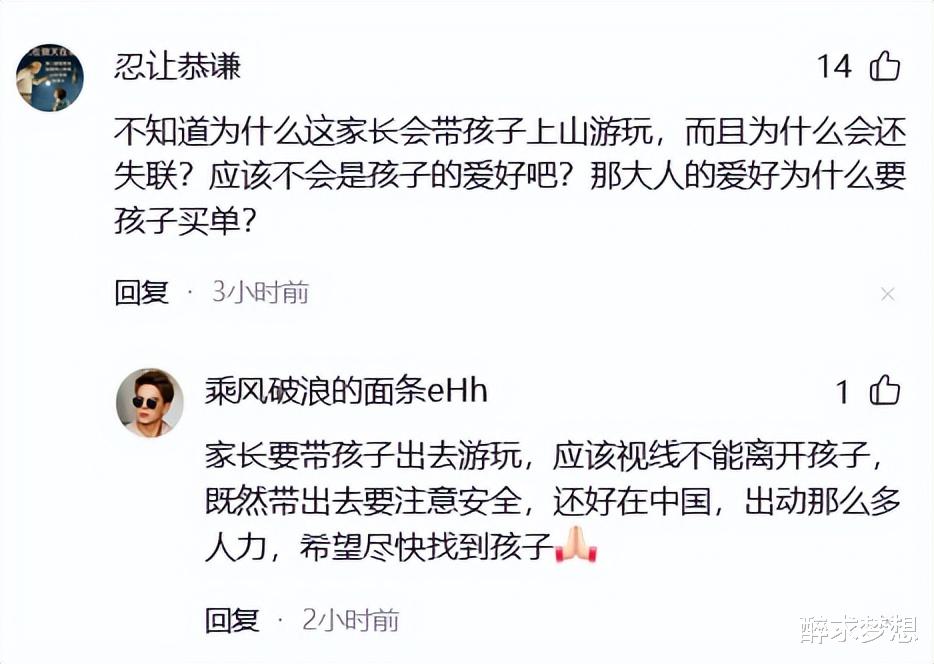Click the reply text starting 家长要带孩子出去游玩
Screen dimensions: 934x664
[x=552, y=502]
